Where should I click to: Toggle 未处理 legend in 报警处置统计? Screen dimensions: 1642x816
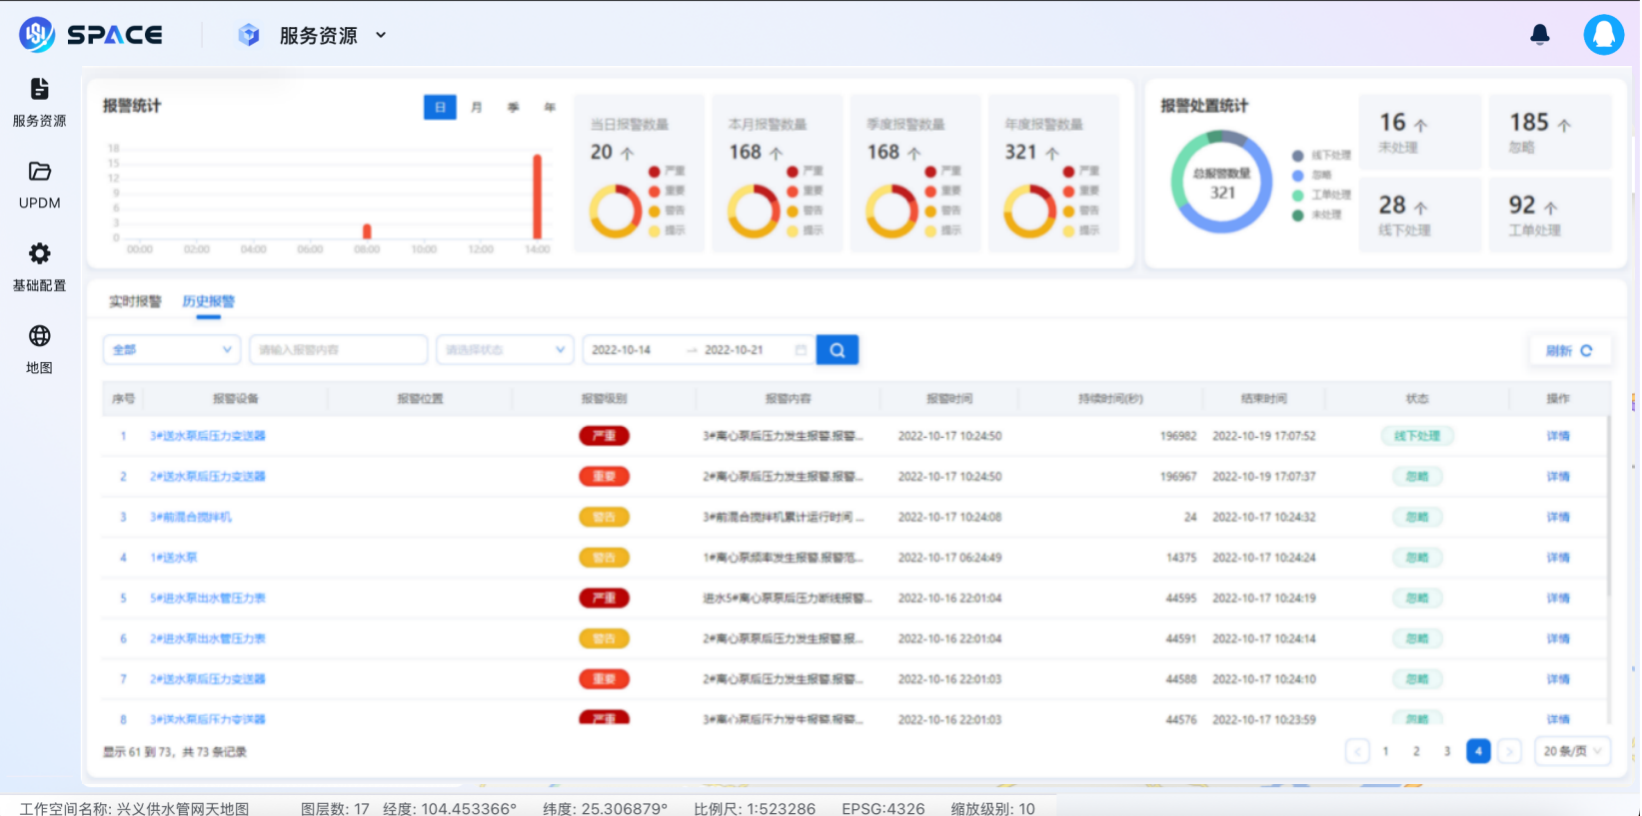pos(1316,215)
